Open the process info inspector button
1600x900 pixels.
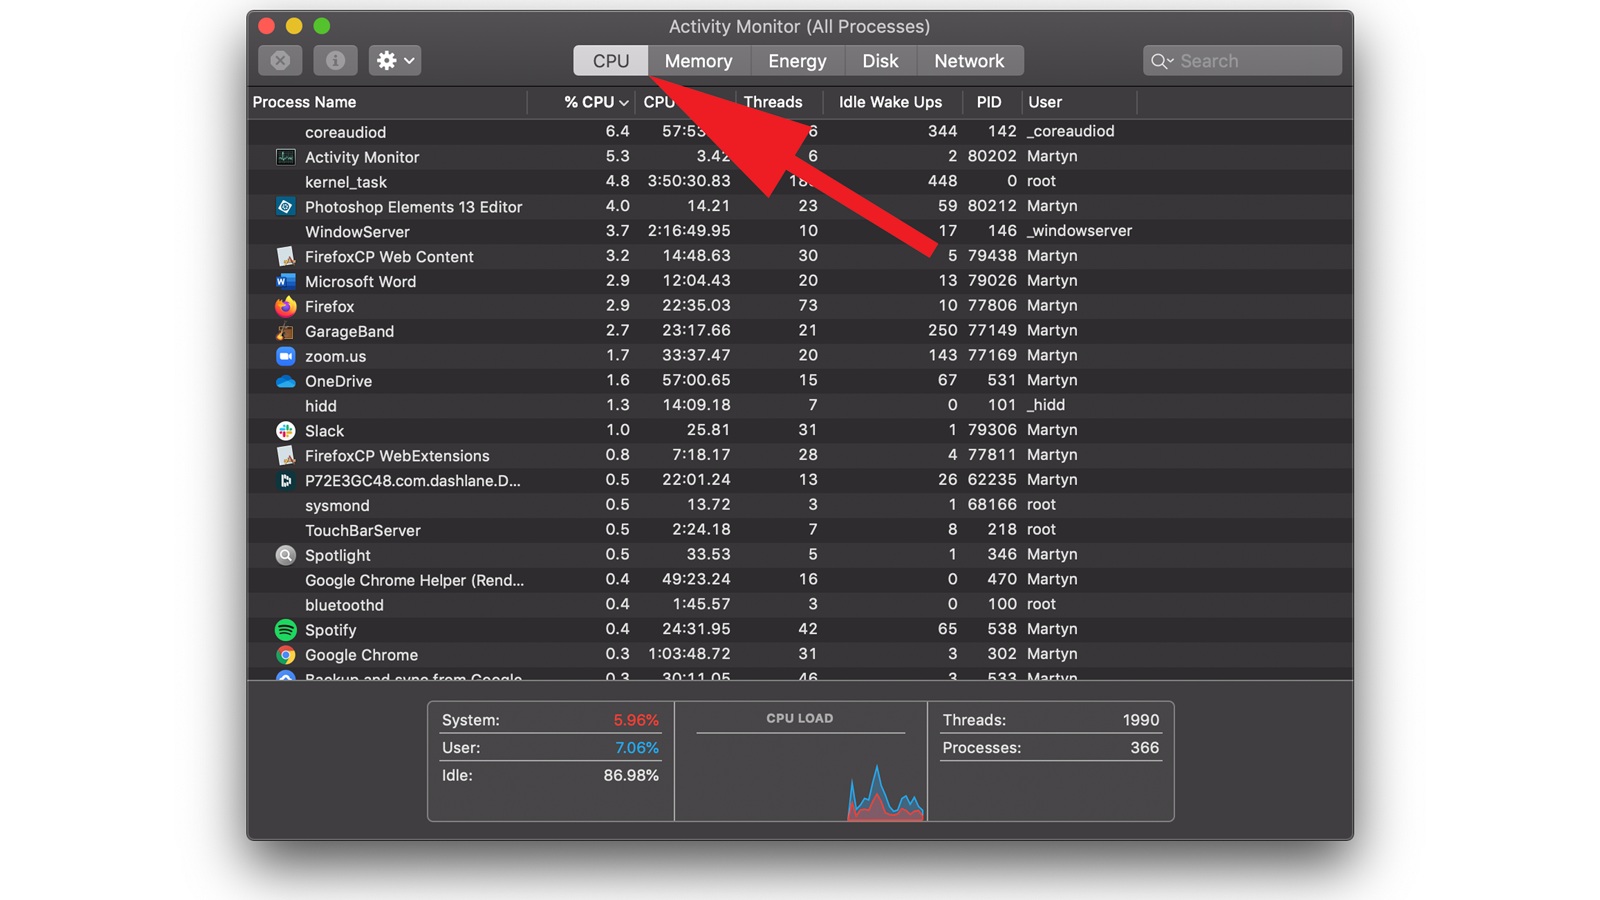coord(335,61)
